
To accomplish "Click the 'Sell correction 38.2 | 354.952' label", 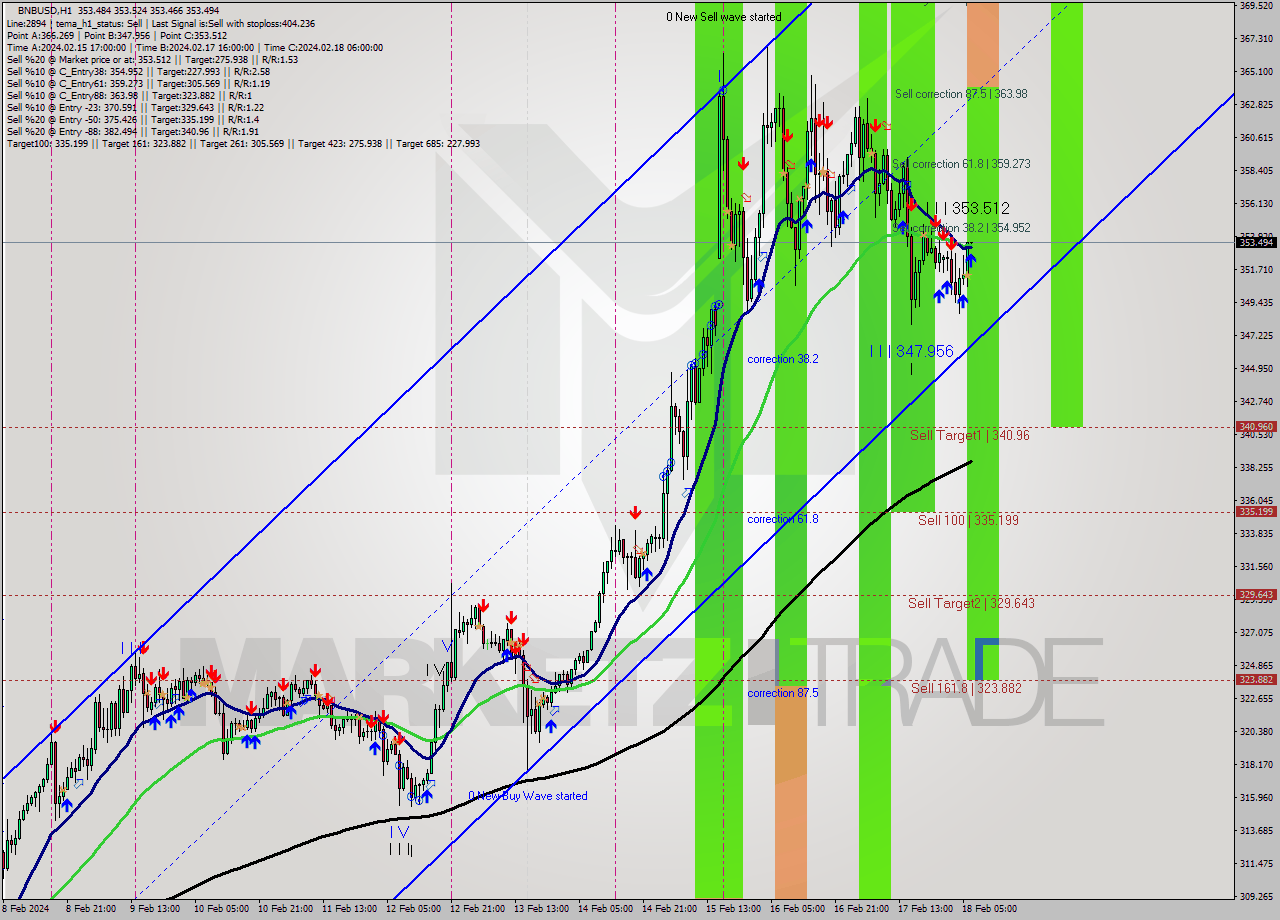I will [x=961, y=228].
